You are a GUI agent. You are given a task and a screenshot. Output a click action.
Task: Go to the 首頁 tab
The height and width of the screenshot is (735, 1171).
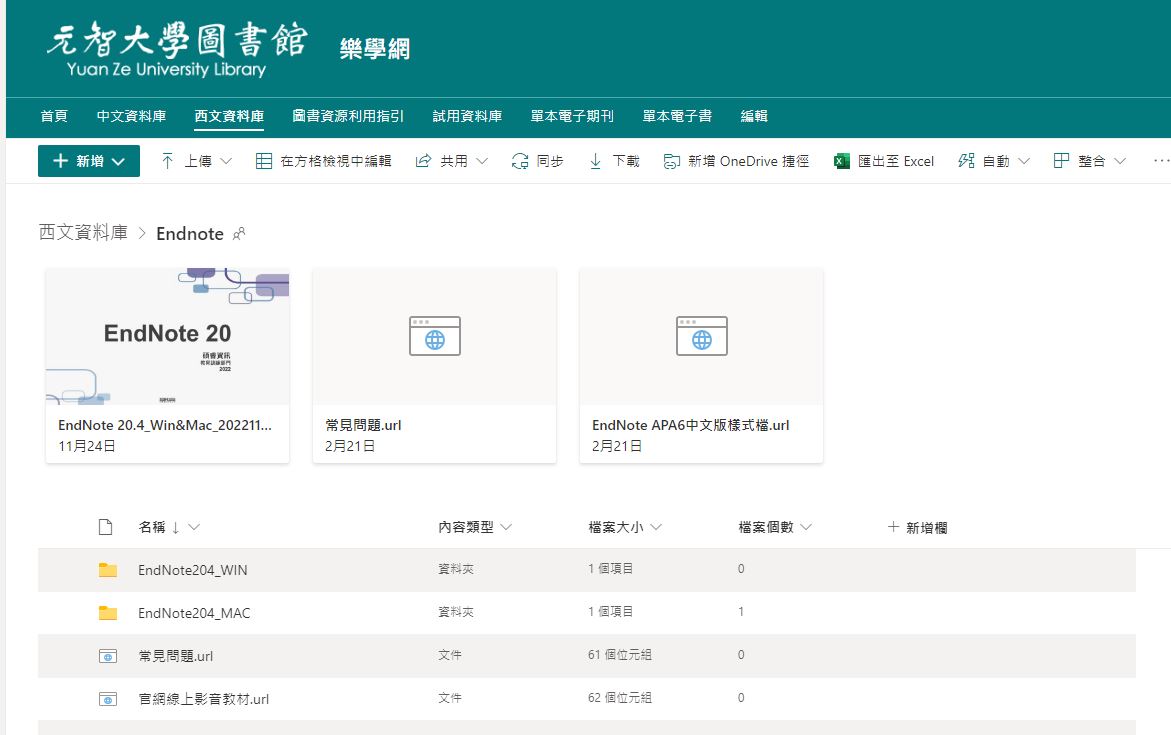click(x=54, y=116)
